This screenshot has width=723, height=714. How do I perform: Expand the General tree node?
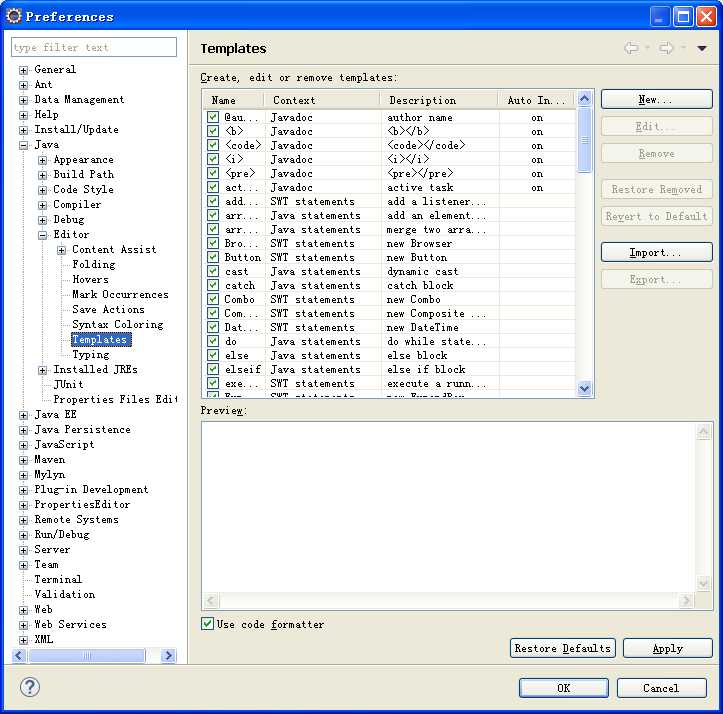23,70
